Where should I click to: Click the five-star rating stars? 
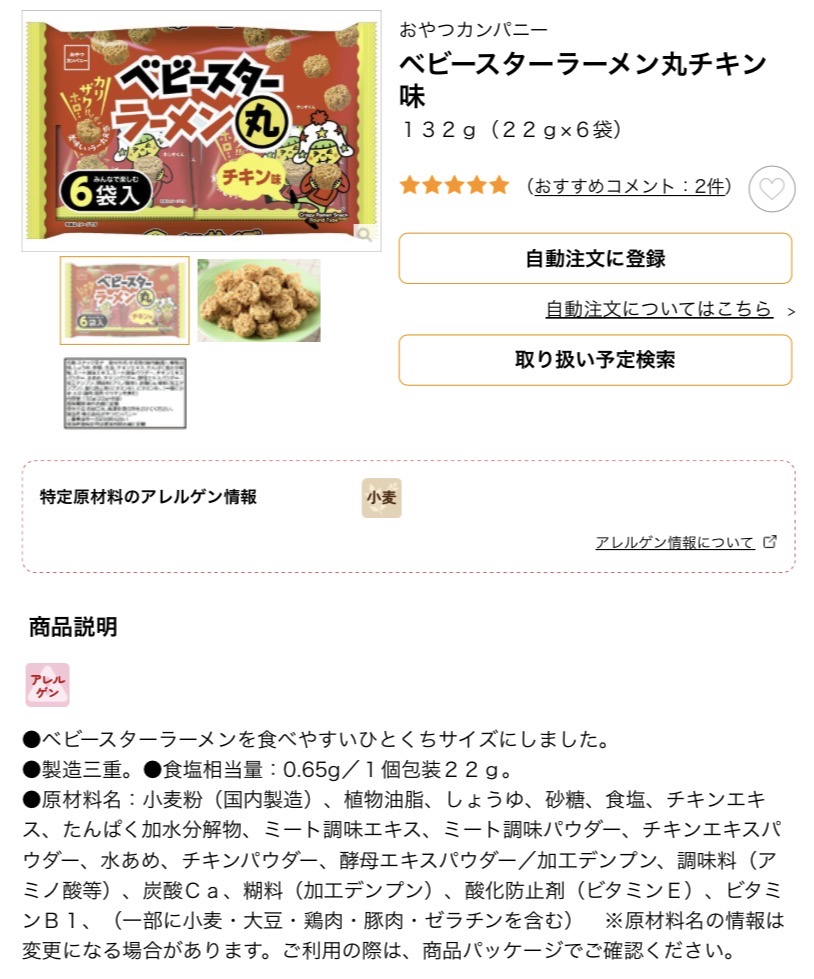point(454,185)
